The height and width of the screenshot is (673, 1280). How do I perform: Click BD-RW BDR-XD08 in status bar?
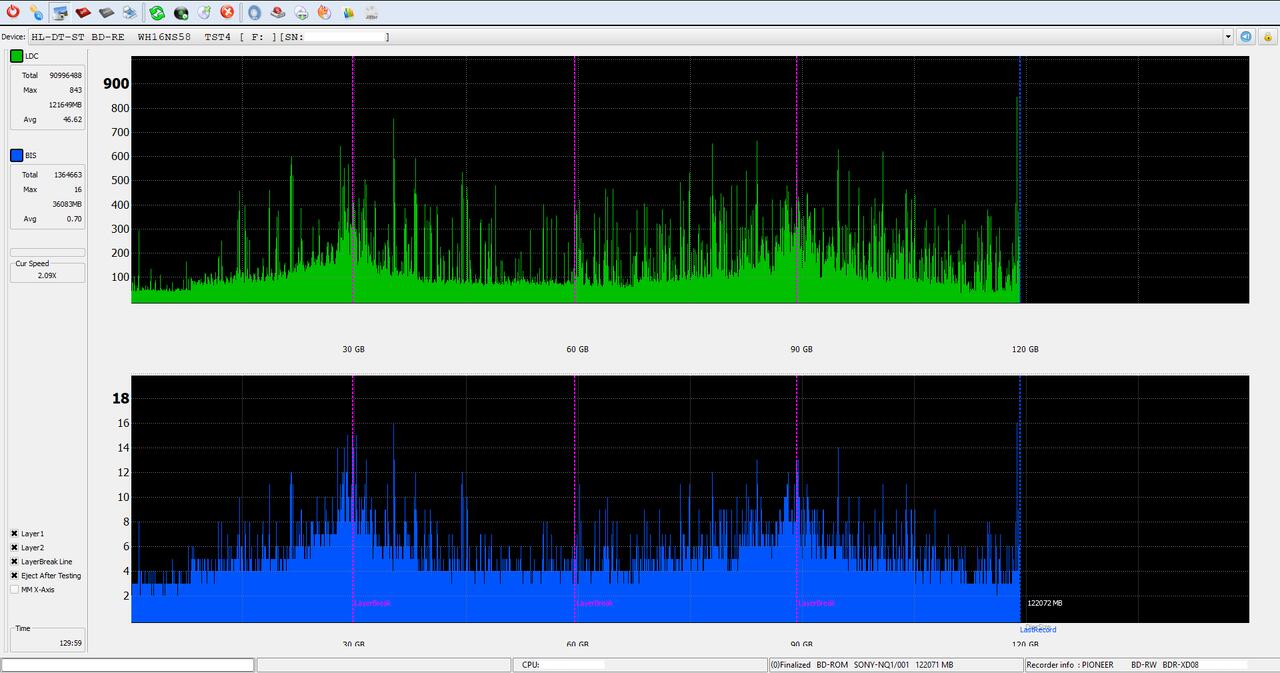pos(1165,665)
